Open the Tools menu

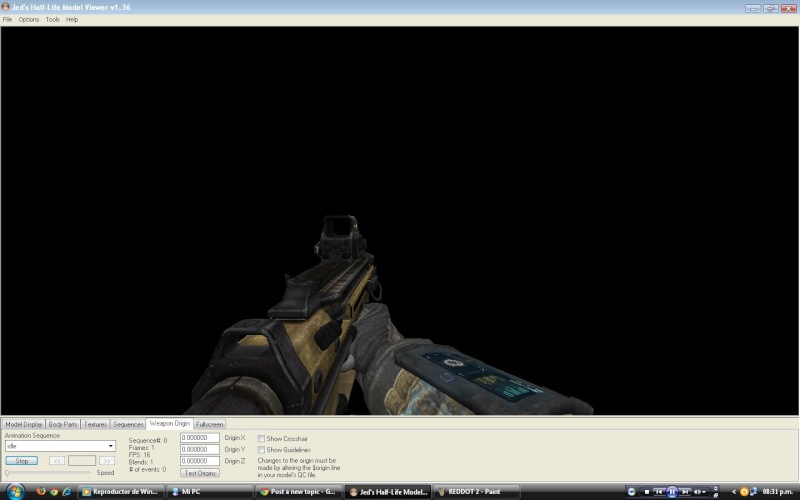[x=53, y=19]
